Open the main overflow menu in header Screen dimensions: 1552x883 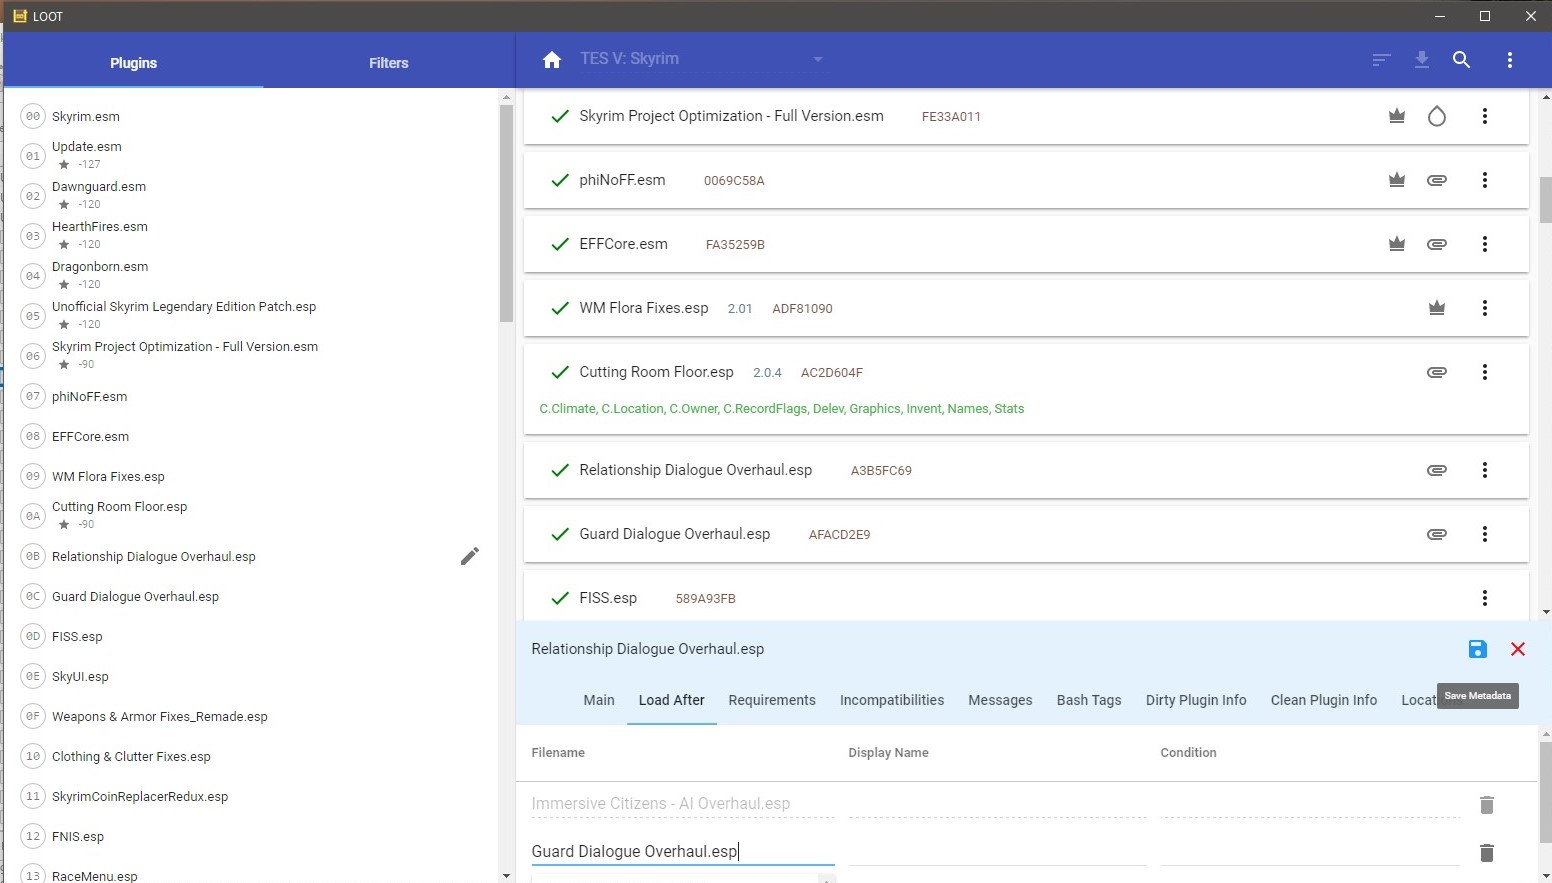coord(1509,60)
